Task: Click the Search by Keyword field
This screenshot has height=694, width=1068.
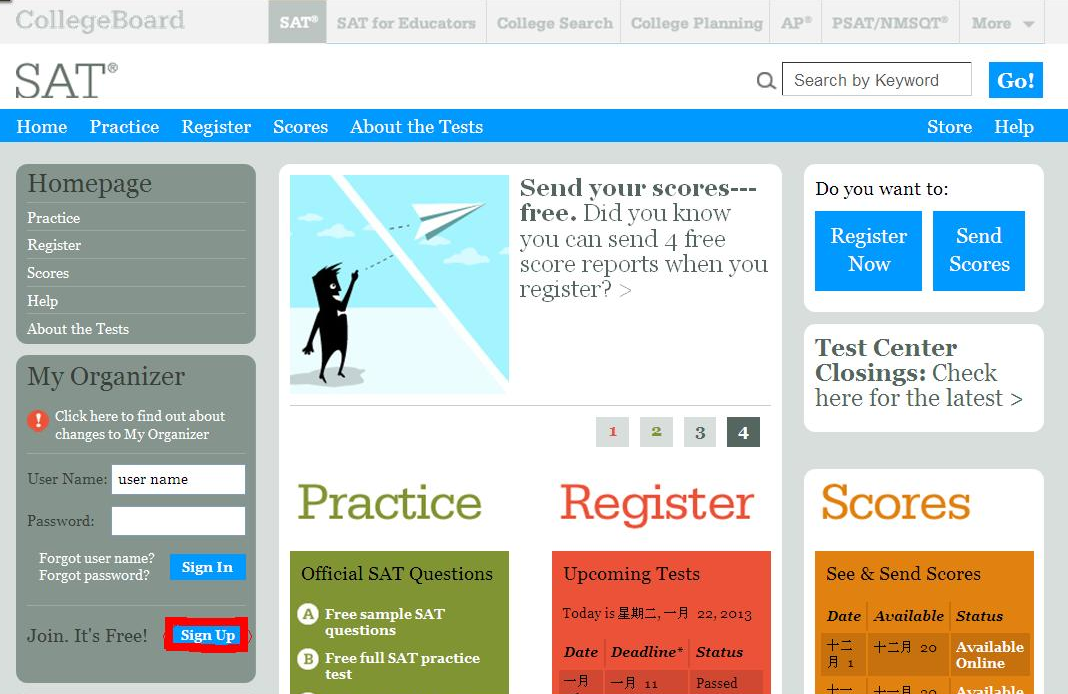Action: (877, 80)
